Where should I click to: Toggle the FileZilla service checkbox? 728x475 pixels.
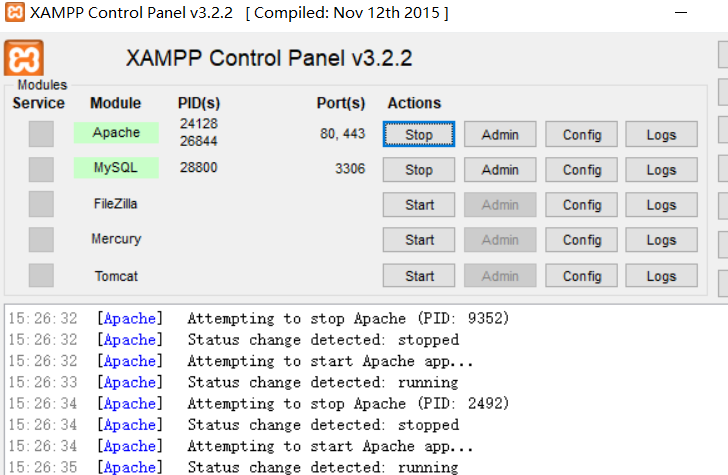point(41,204)
